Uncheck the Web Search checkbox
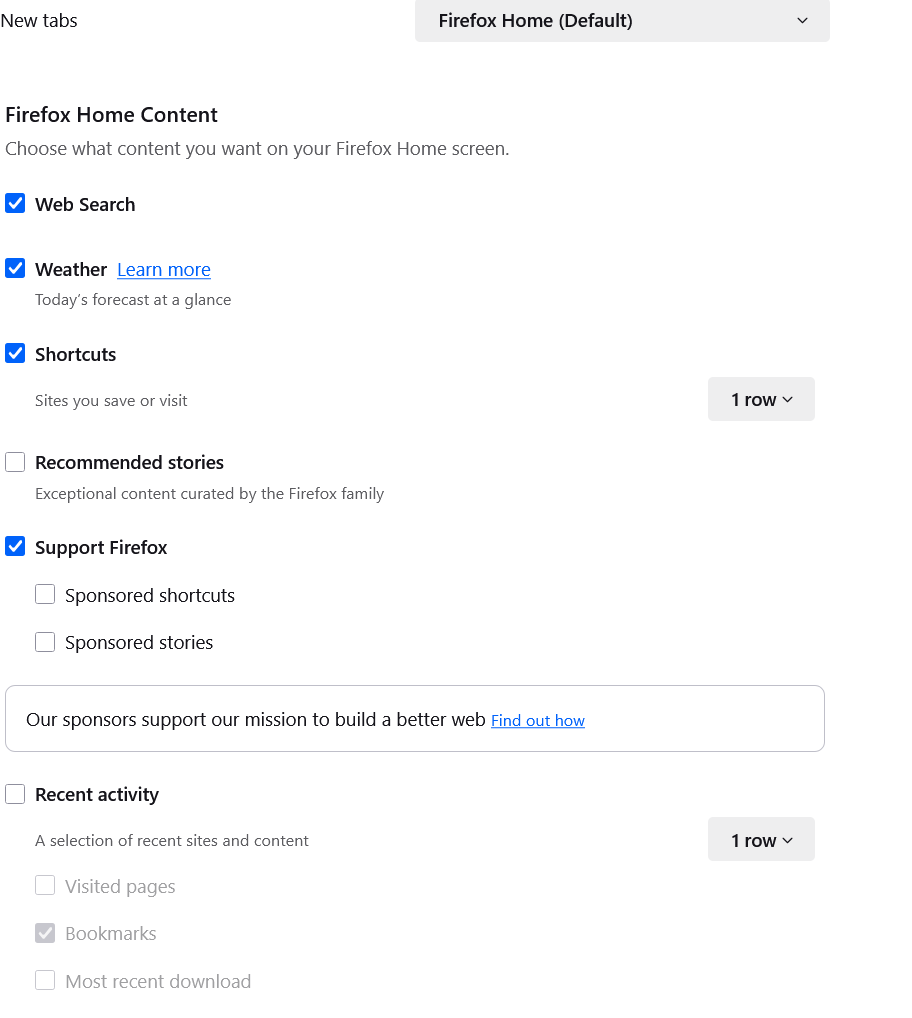The image size is (912, 1018). 15,204
